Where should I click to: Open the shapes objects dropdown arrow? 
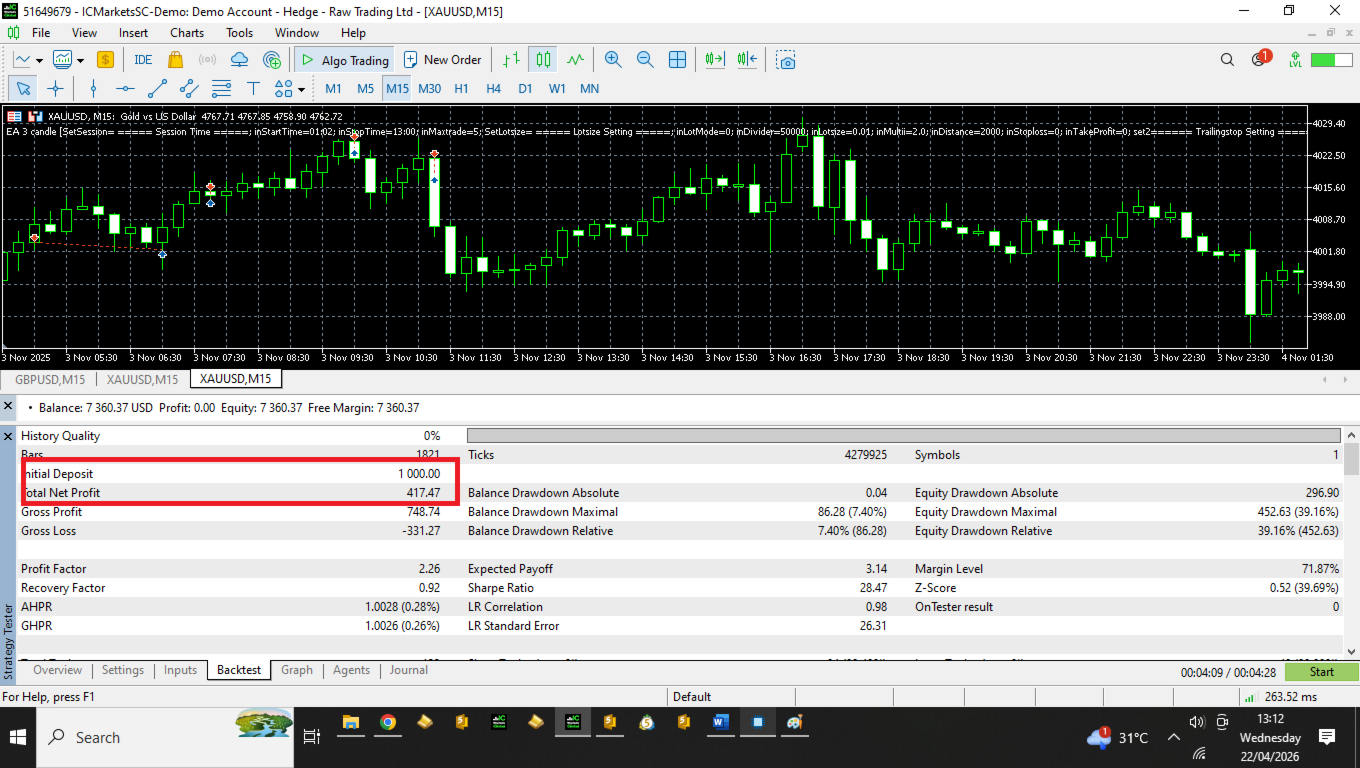301,89
